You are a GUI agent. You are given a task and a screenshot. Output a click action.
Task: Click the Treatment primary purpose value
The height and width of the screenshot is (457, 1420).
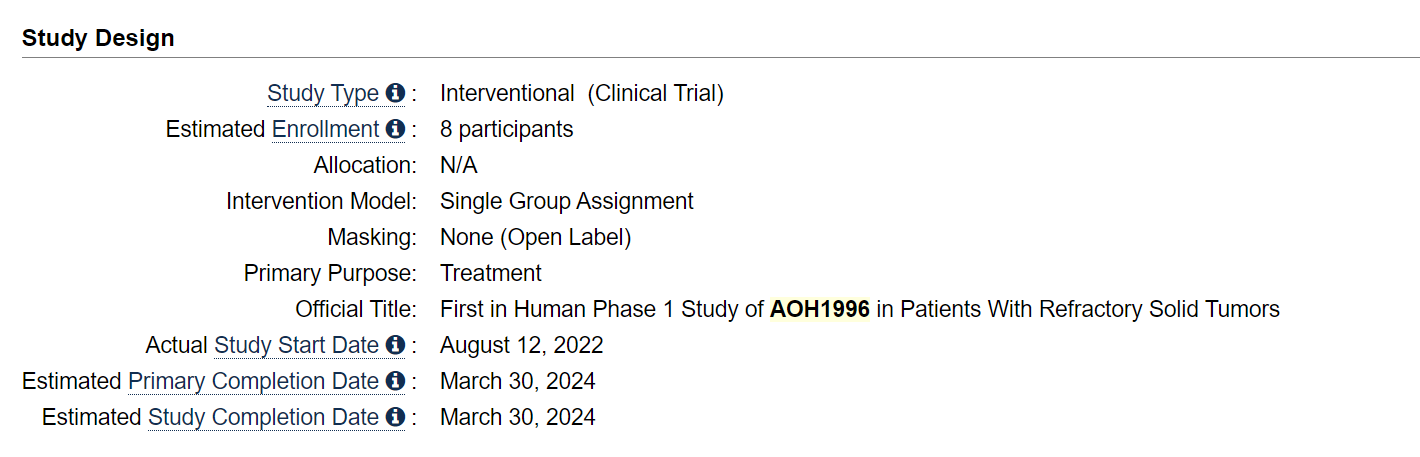click(491, 274)
